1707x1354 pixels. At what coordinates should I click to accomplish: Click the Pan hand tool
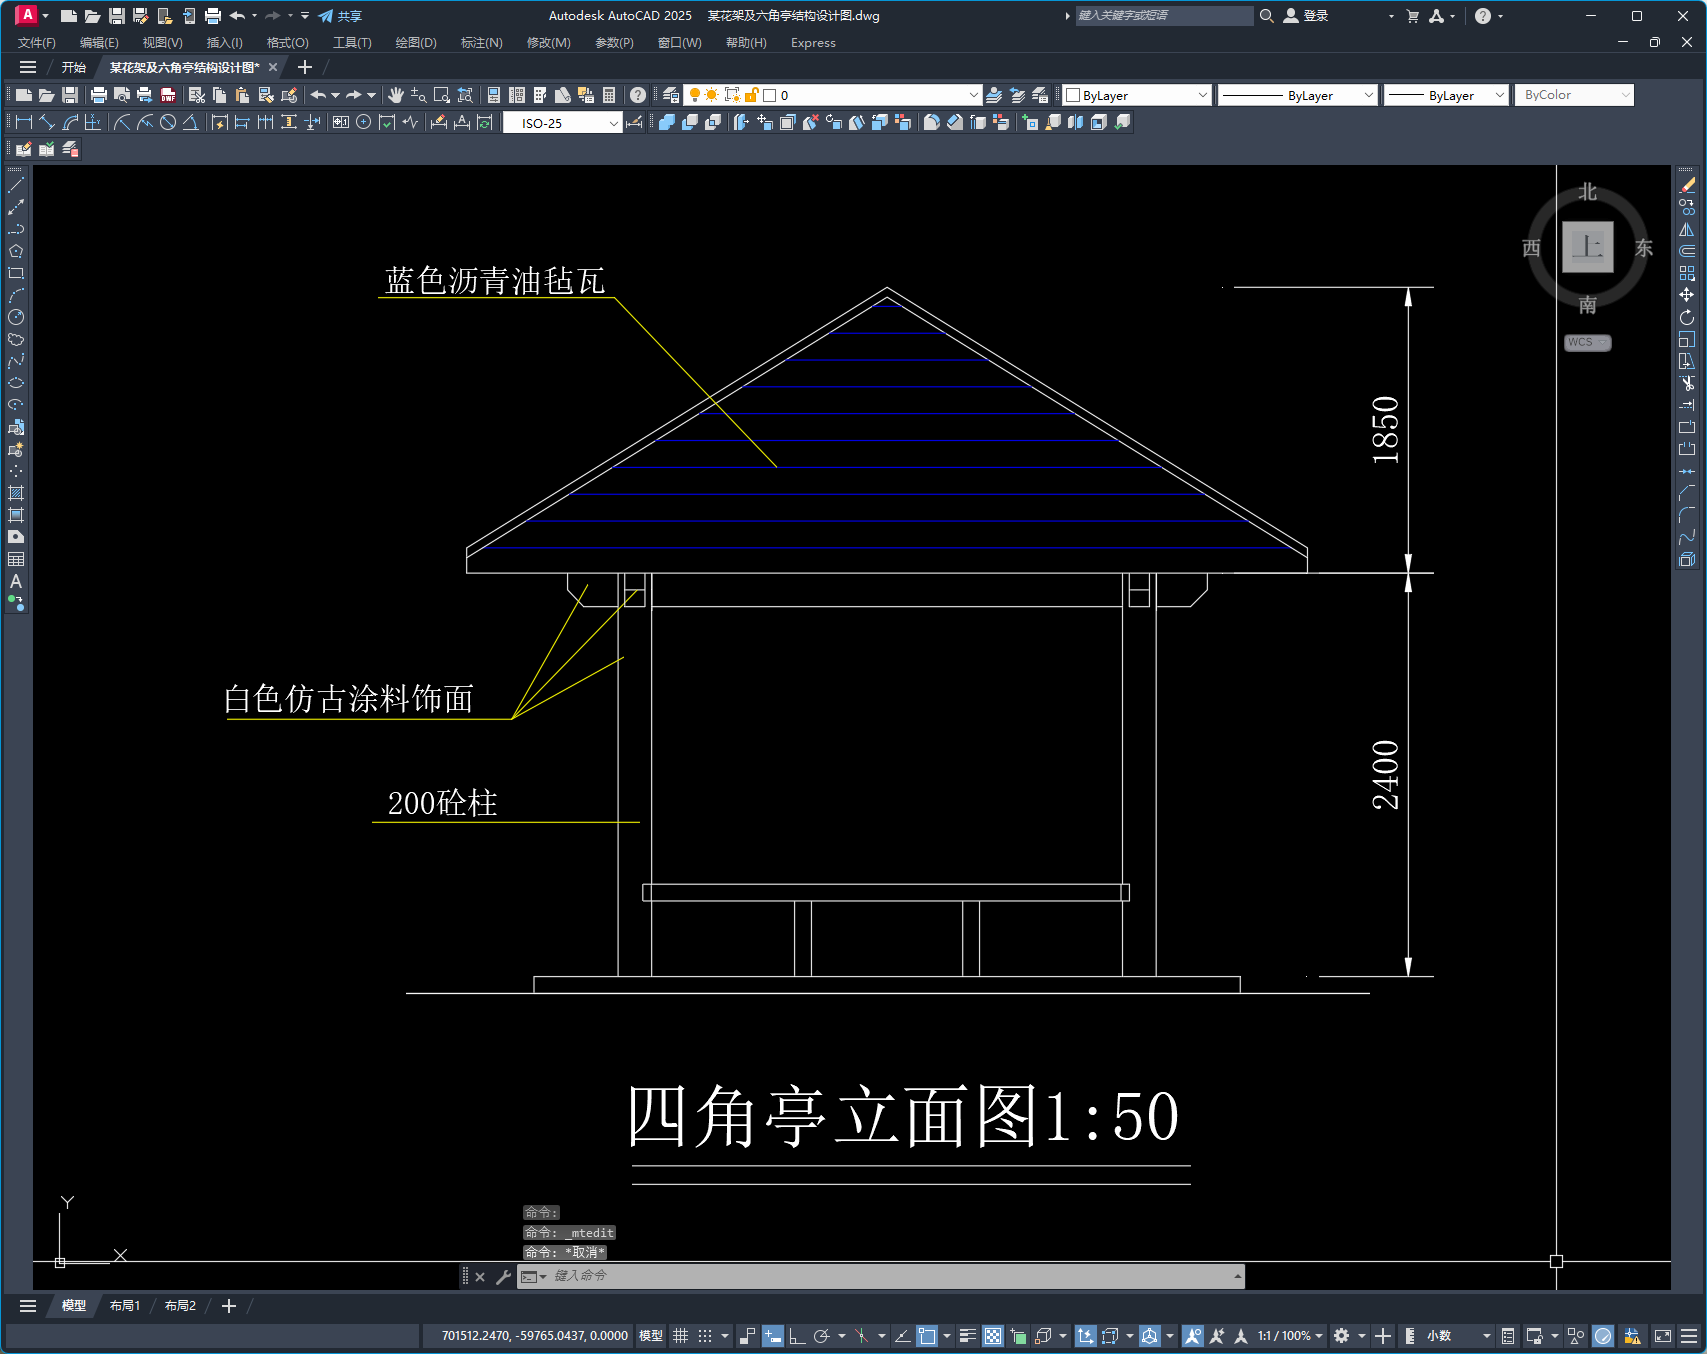click(x=396, y=95)
